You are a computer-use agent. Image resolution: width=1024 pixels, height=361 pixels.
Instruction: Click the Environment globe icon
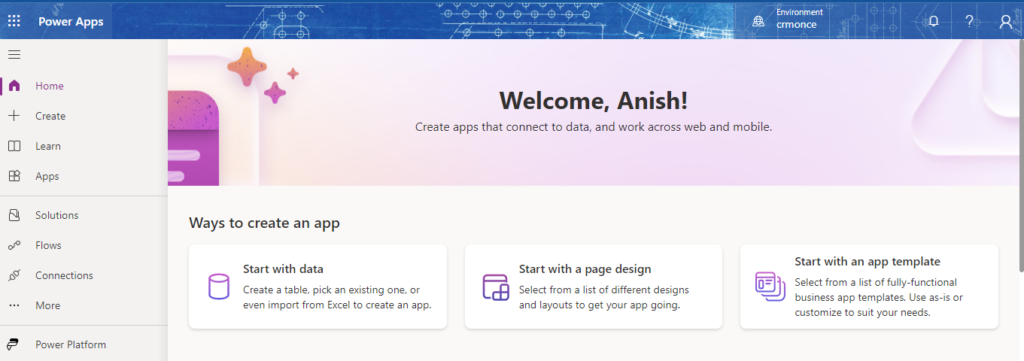click(x=758, y=21)
